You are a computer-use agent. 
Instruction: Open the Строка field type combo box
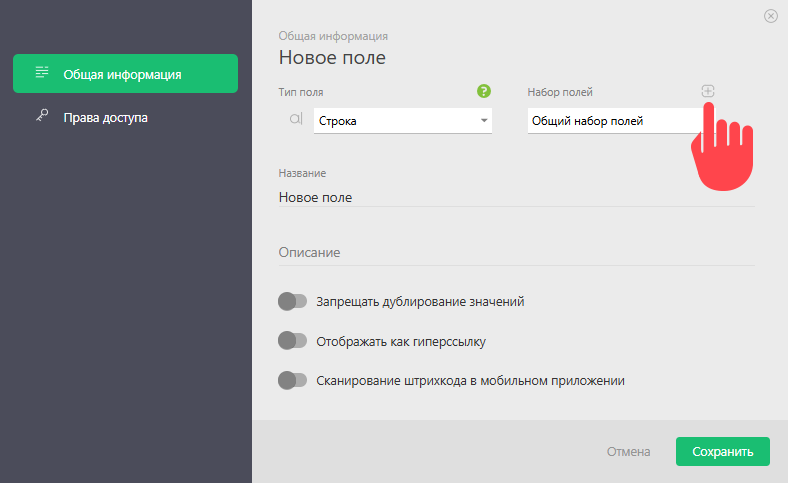403,121
